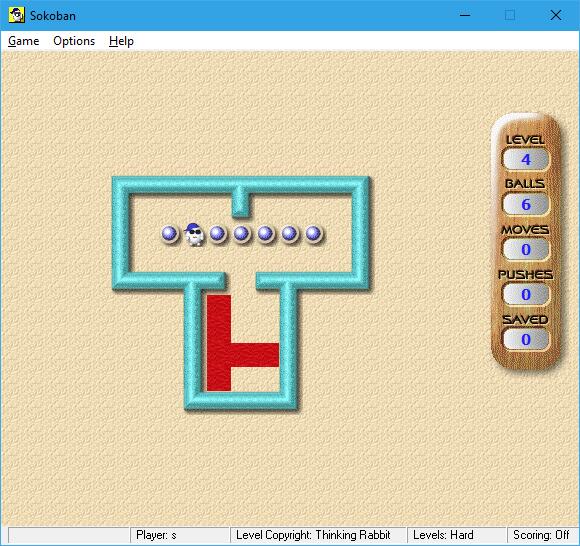580x546 pixels.
Task: Click the Sokoban window title text
Action: (53, 16)
